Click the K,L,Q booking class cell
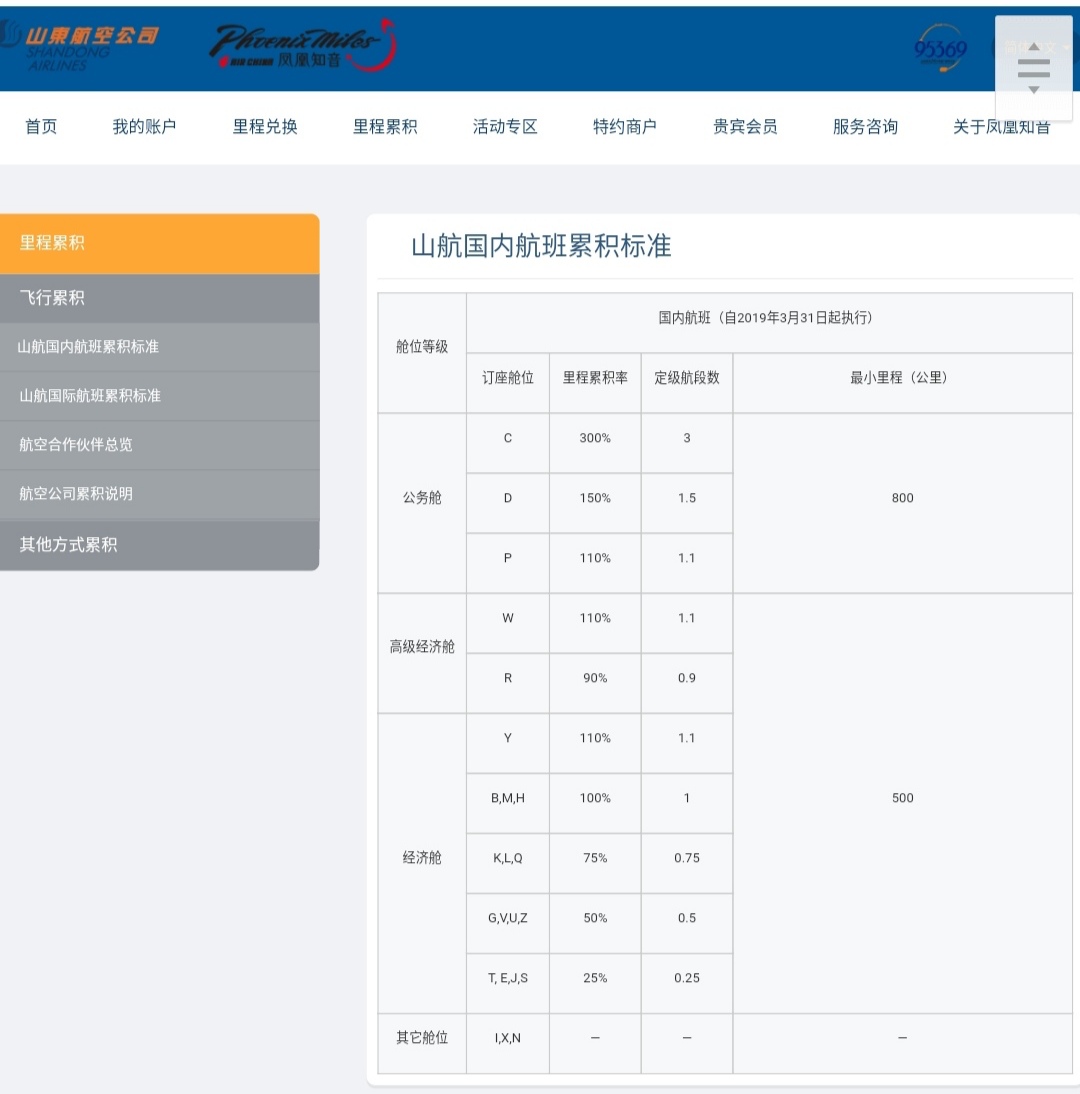 click(508, 863)
